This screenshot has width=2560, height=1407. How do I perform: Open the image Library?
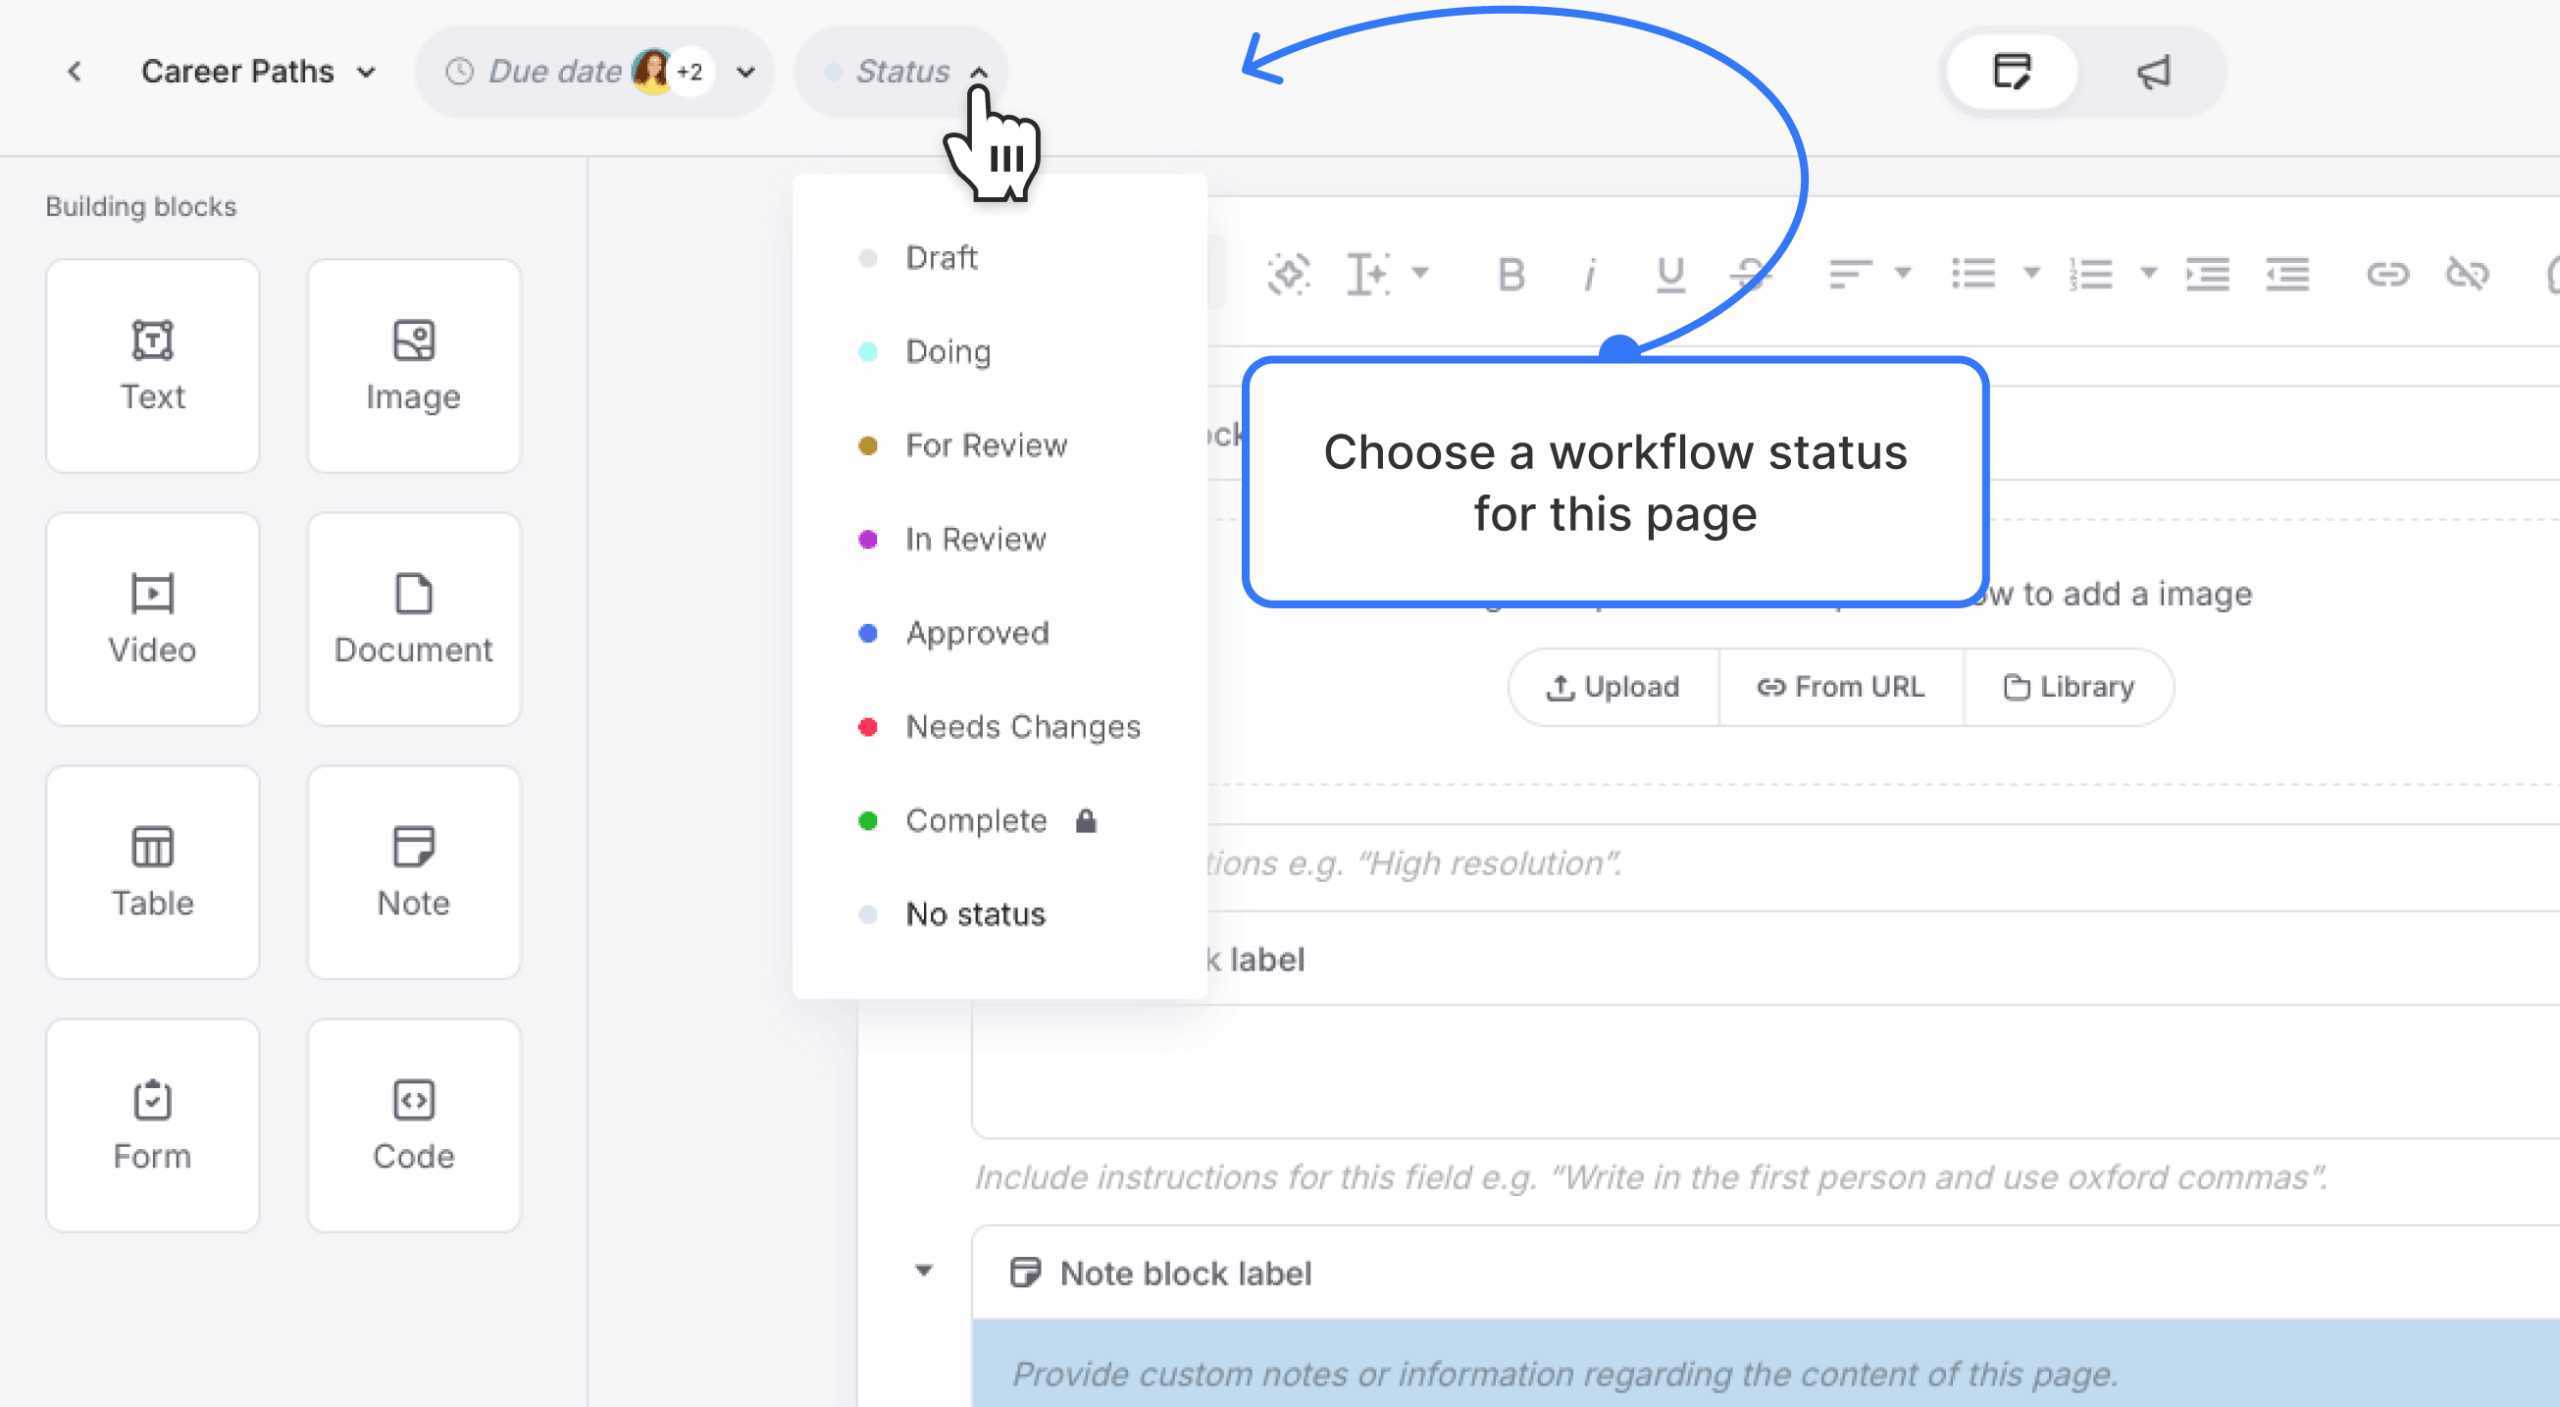point(2069,687)
